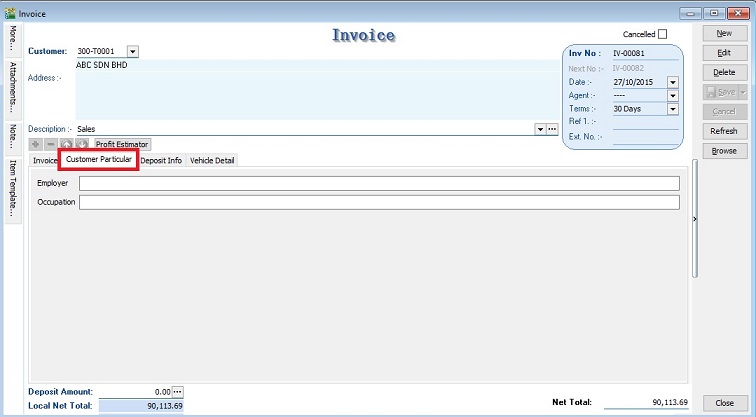Open the Customer code dropdown
This screenshot has width=756, height=417.
pos(133,51)
